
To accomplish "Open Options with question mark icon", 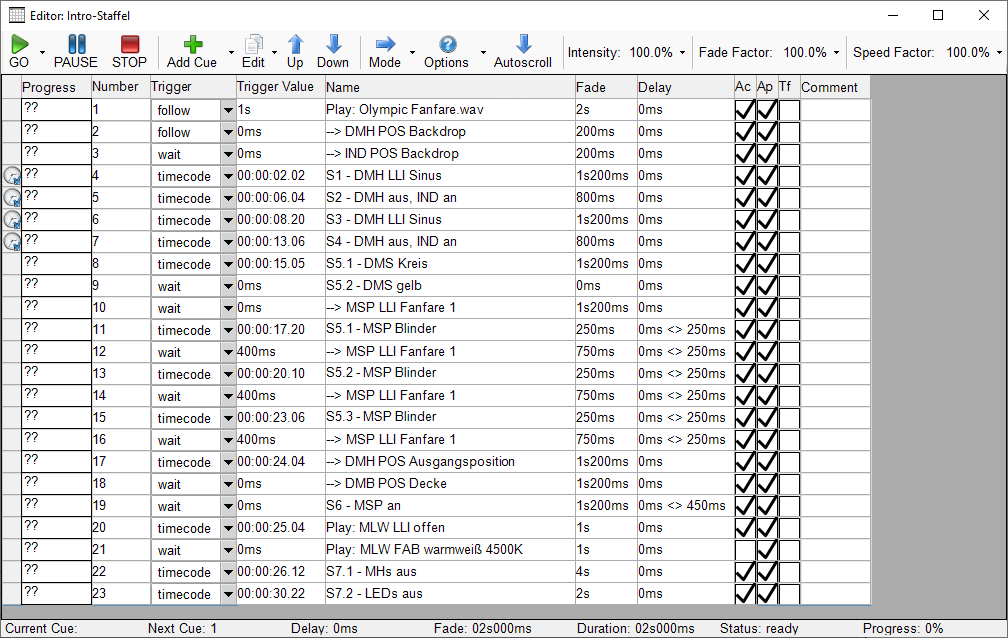I will coord(447,44).
